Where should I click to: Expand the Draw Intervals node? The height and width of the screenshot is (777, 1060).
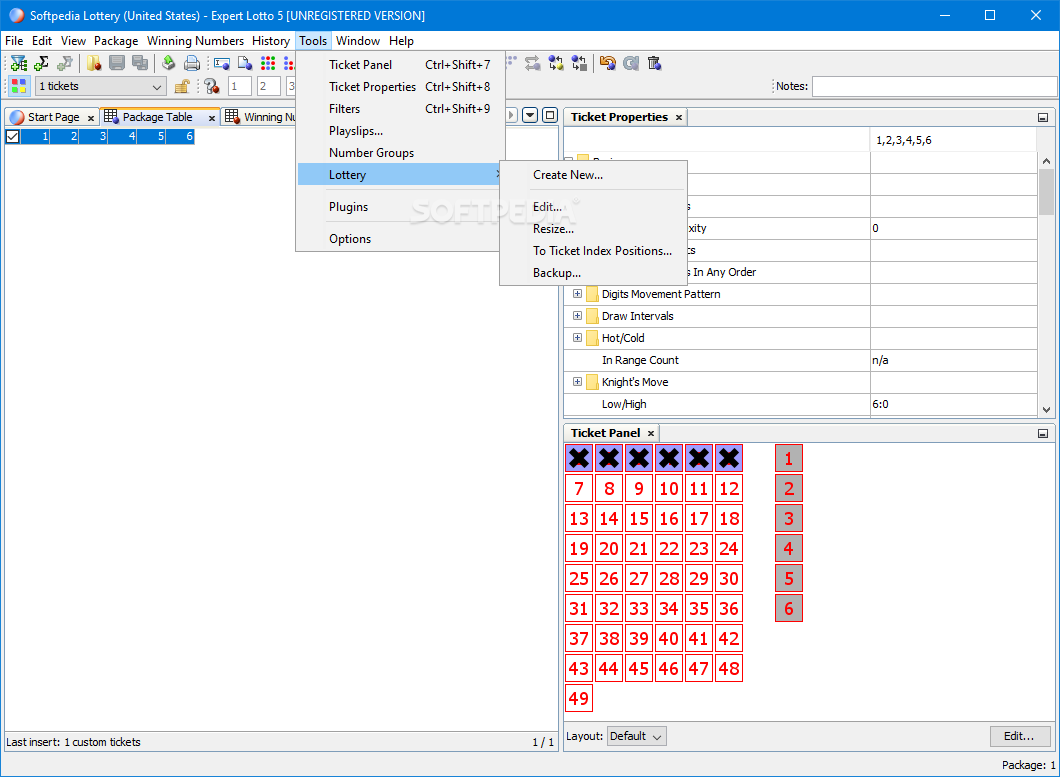pyautogui.click(x=577, y=316)
